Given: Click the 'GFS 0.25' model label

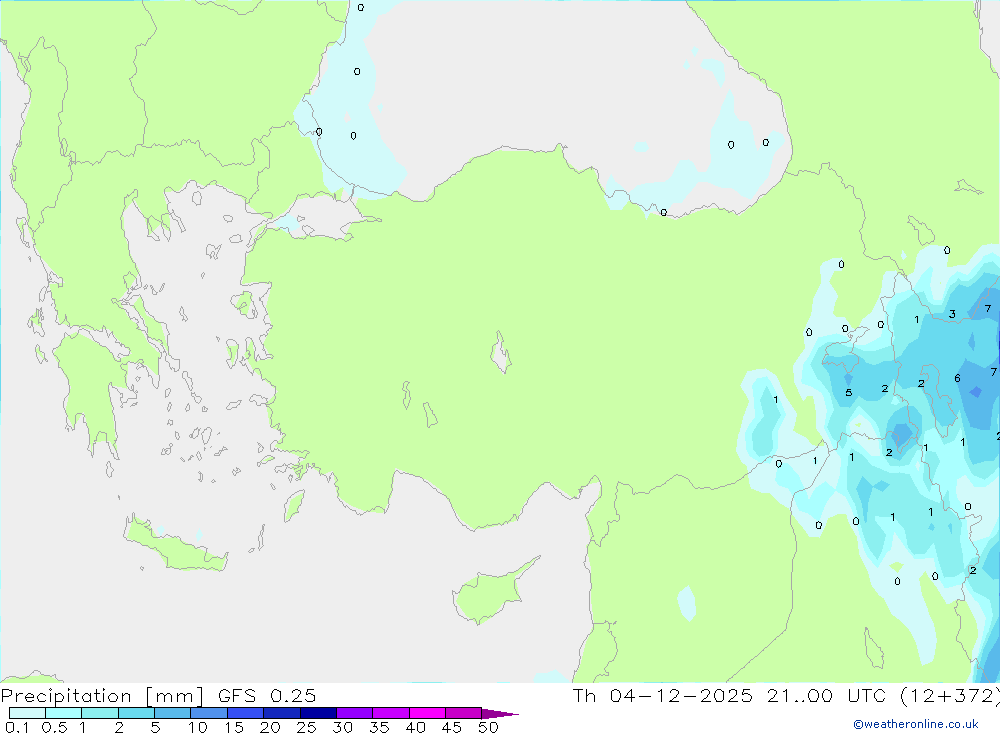Looking at the screenshot, I should [267, 695].
